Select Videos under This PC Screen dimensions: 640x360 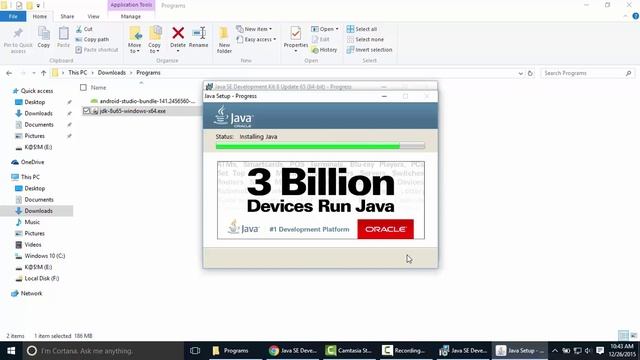coord(33,245)
